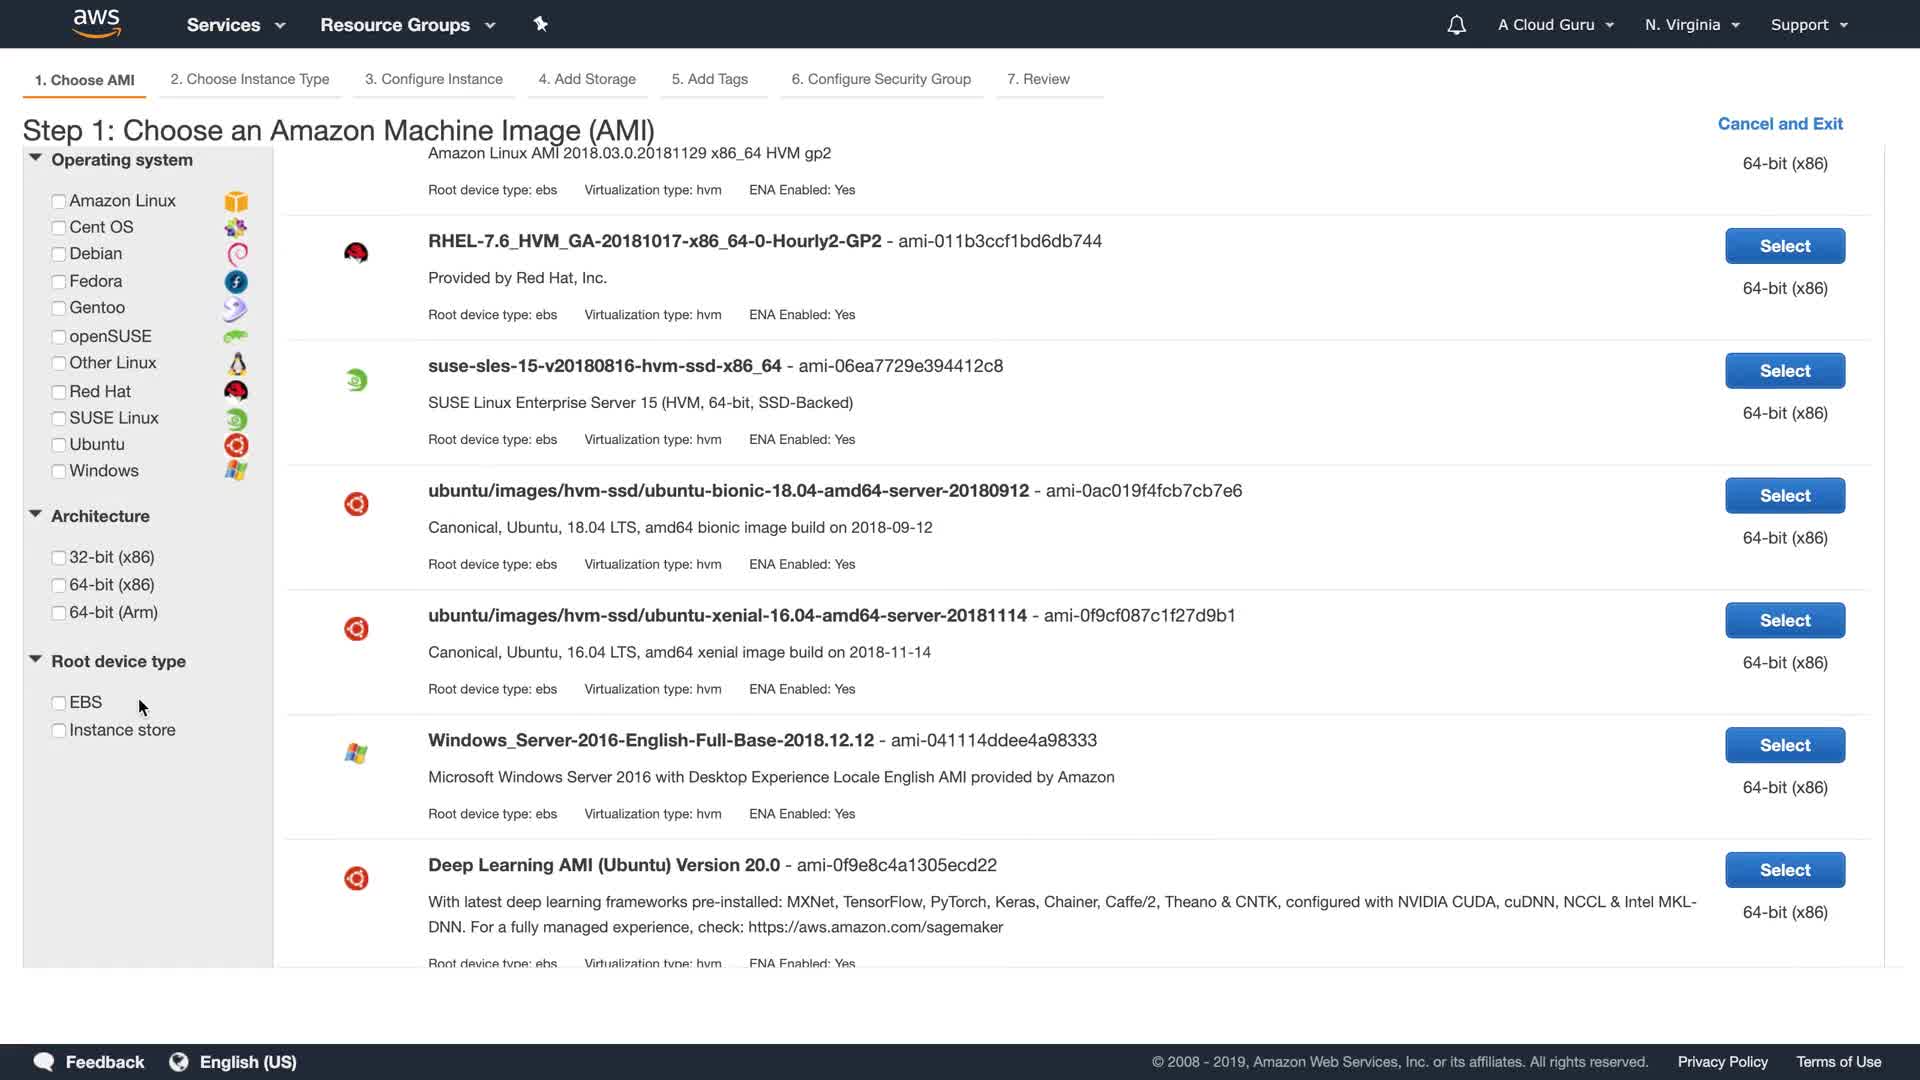1920x1080 pixels.
Task: Click the globe icon next to English (US)
Action: (x=179, y=1062)
